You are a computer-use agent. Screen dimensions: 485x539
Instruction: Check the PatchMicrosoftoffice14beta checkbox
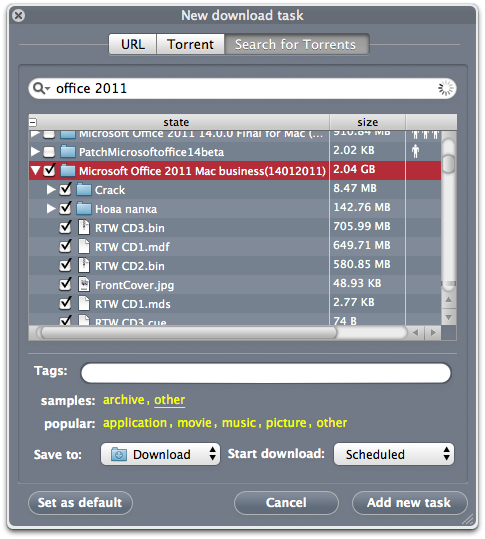coord(49,152)
